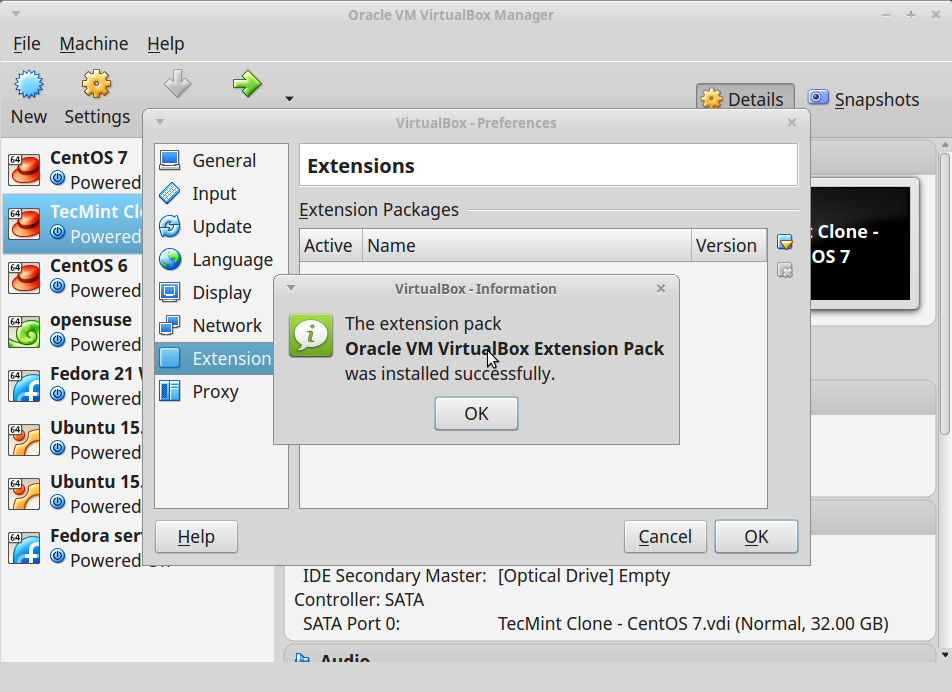
Task: Click scrollbar down arrow in details pane
Action: coord(944,655)
